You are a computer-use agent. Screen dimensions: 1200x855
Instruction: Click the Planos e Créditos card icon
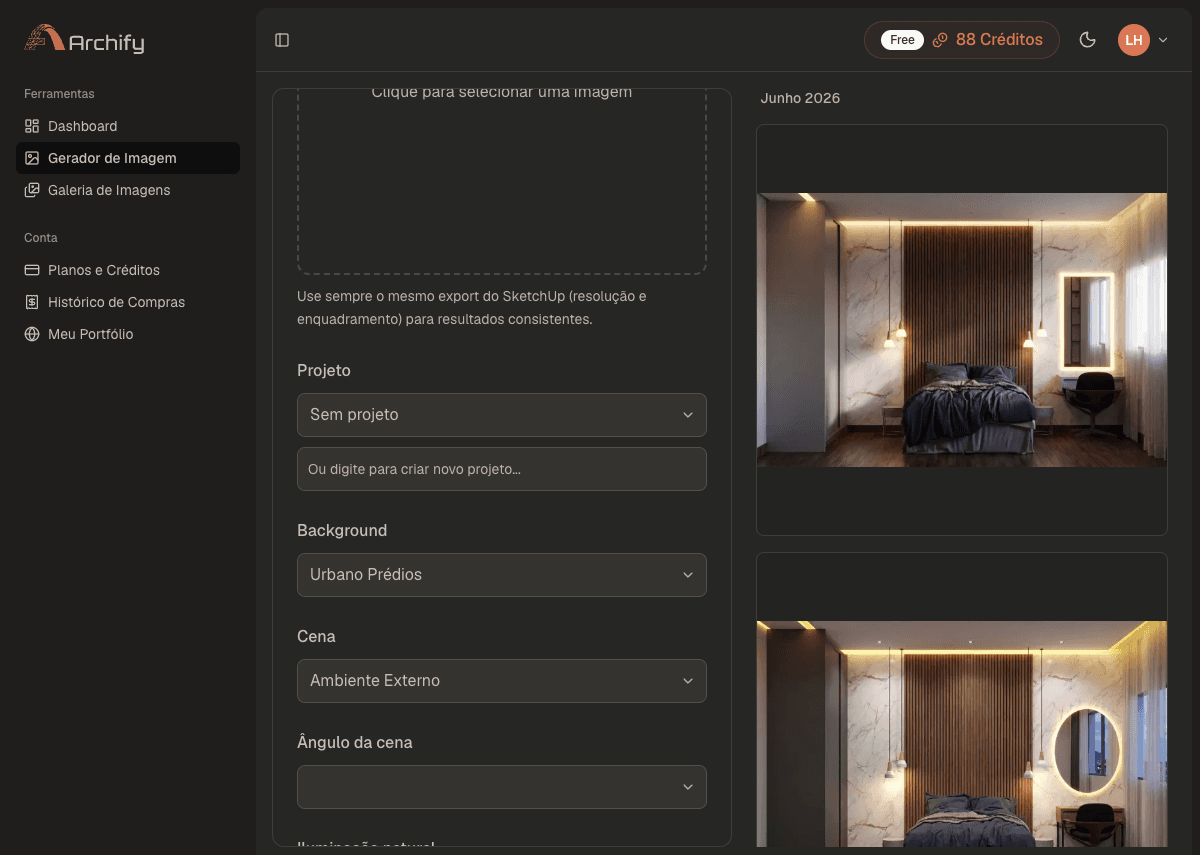(32, 270)
